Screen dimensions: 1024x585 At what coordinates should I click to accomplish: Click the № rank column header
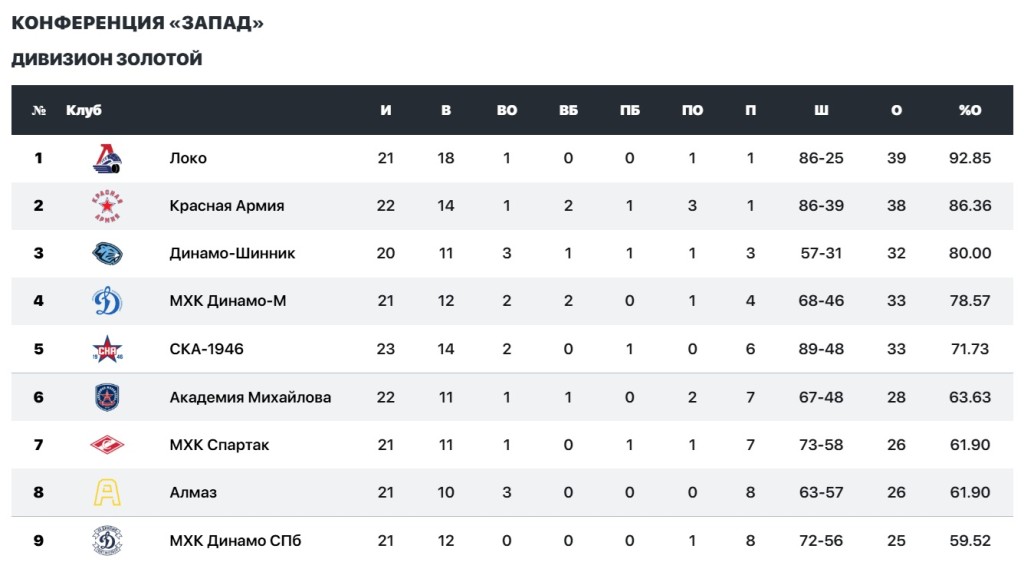coord(39,110)
